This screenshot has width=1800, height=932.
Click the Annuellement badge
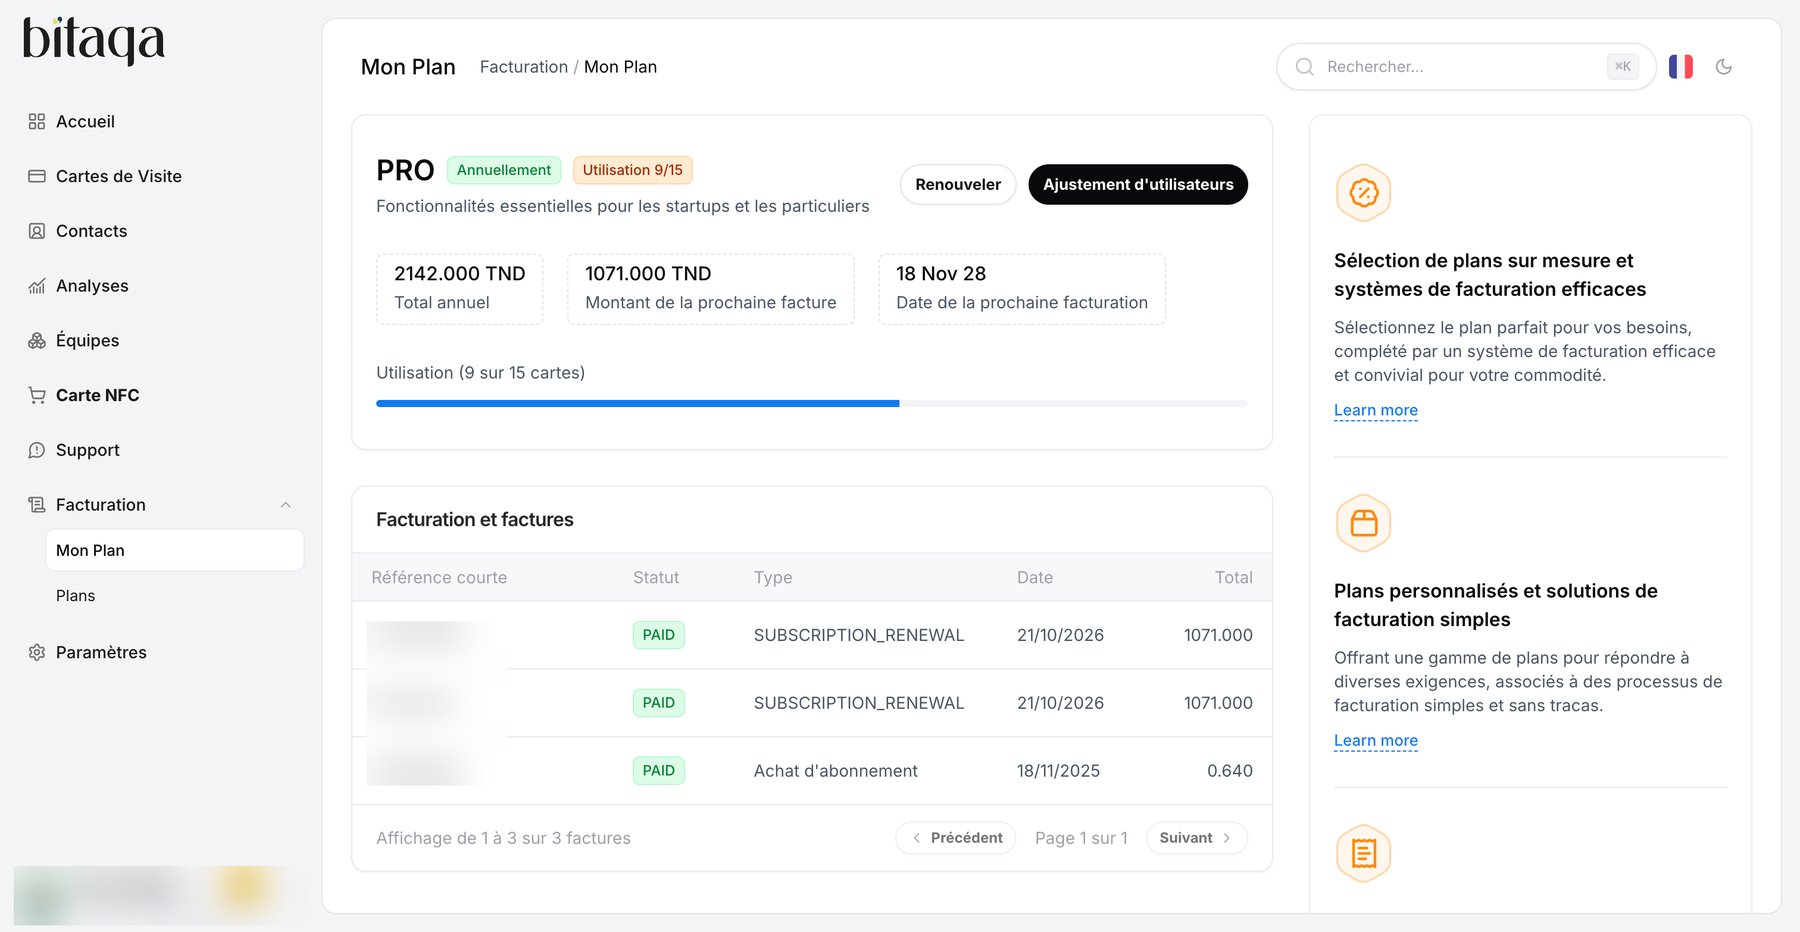tap(504, 170)
